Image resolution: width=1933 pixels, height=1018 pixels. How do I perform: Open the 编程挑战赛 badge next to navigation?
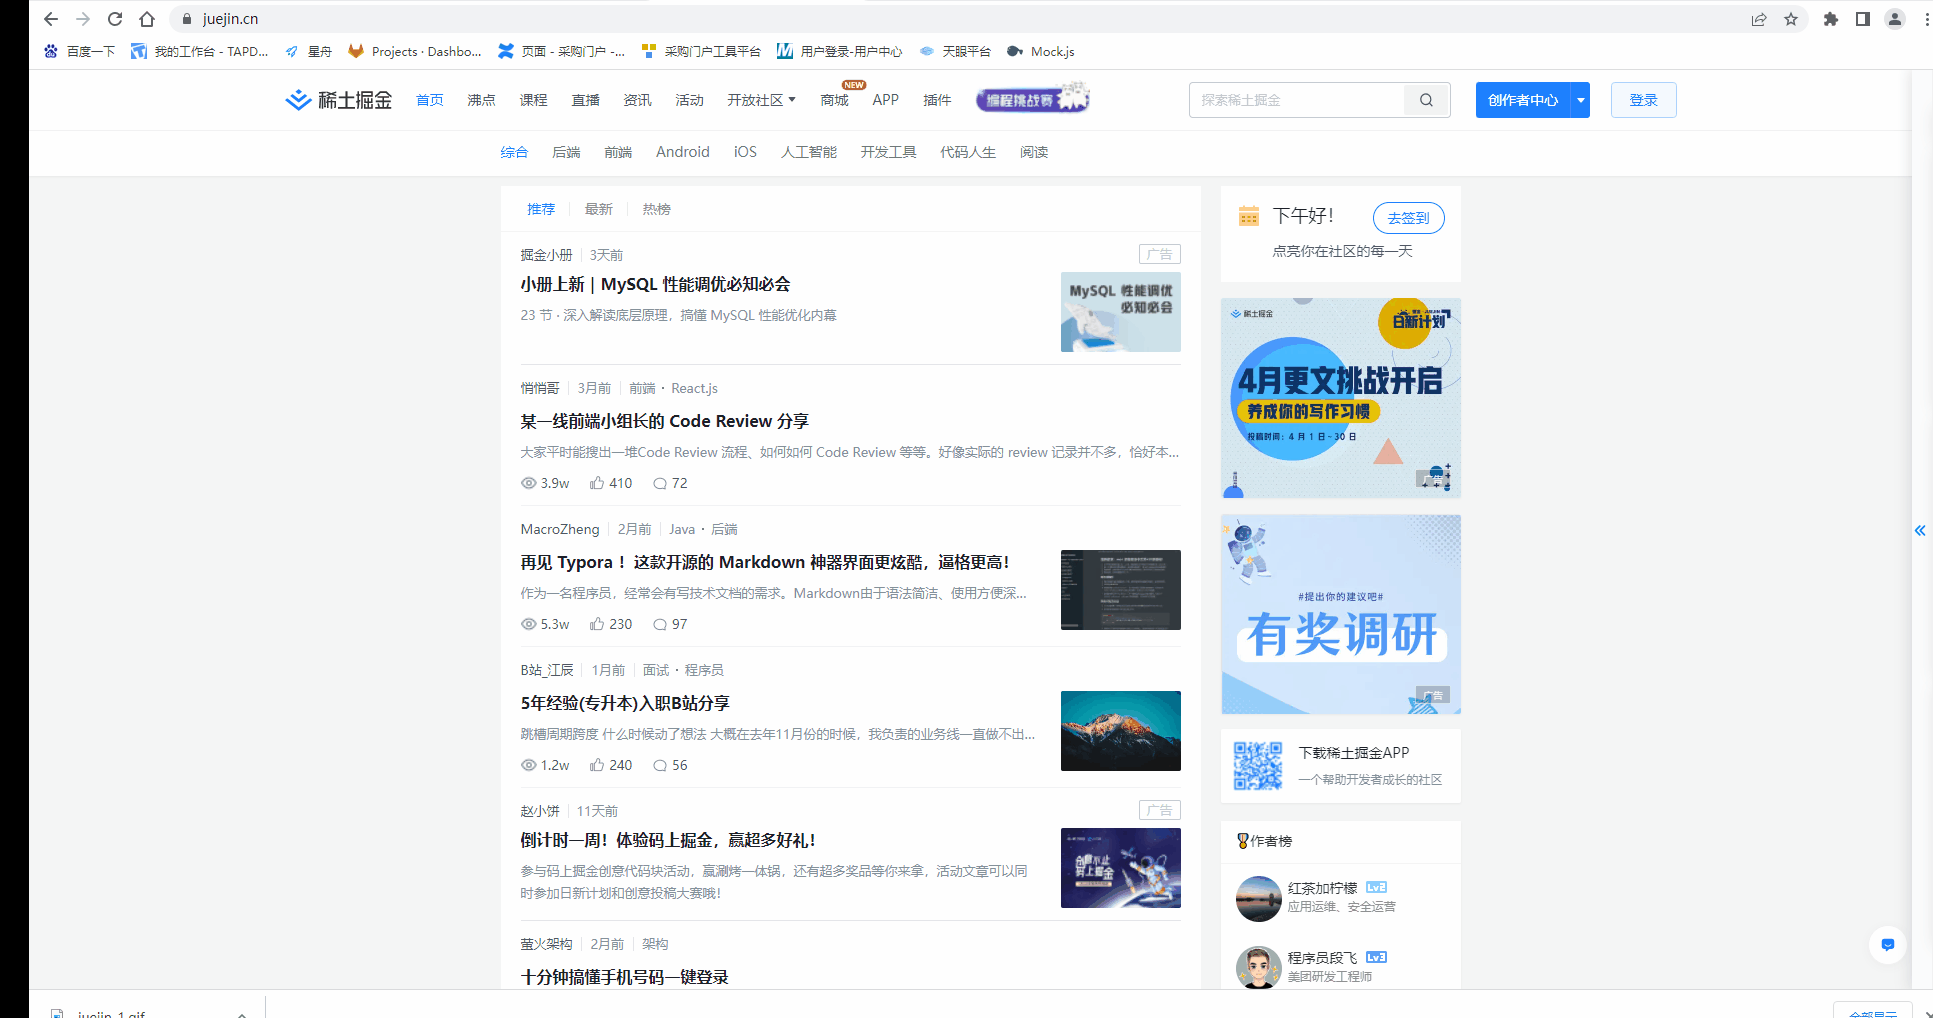point(1032,98)
